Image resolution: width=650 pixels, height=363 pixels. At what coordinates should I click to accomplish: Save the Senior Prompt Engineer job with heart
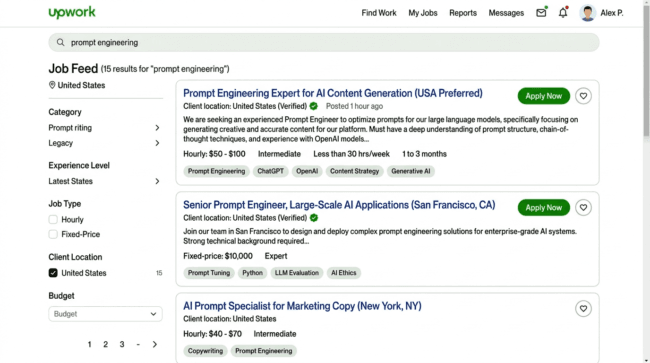click(583, 208)
